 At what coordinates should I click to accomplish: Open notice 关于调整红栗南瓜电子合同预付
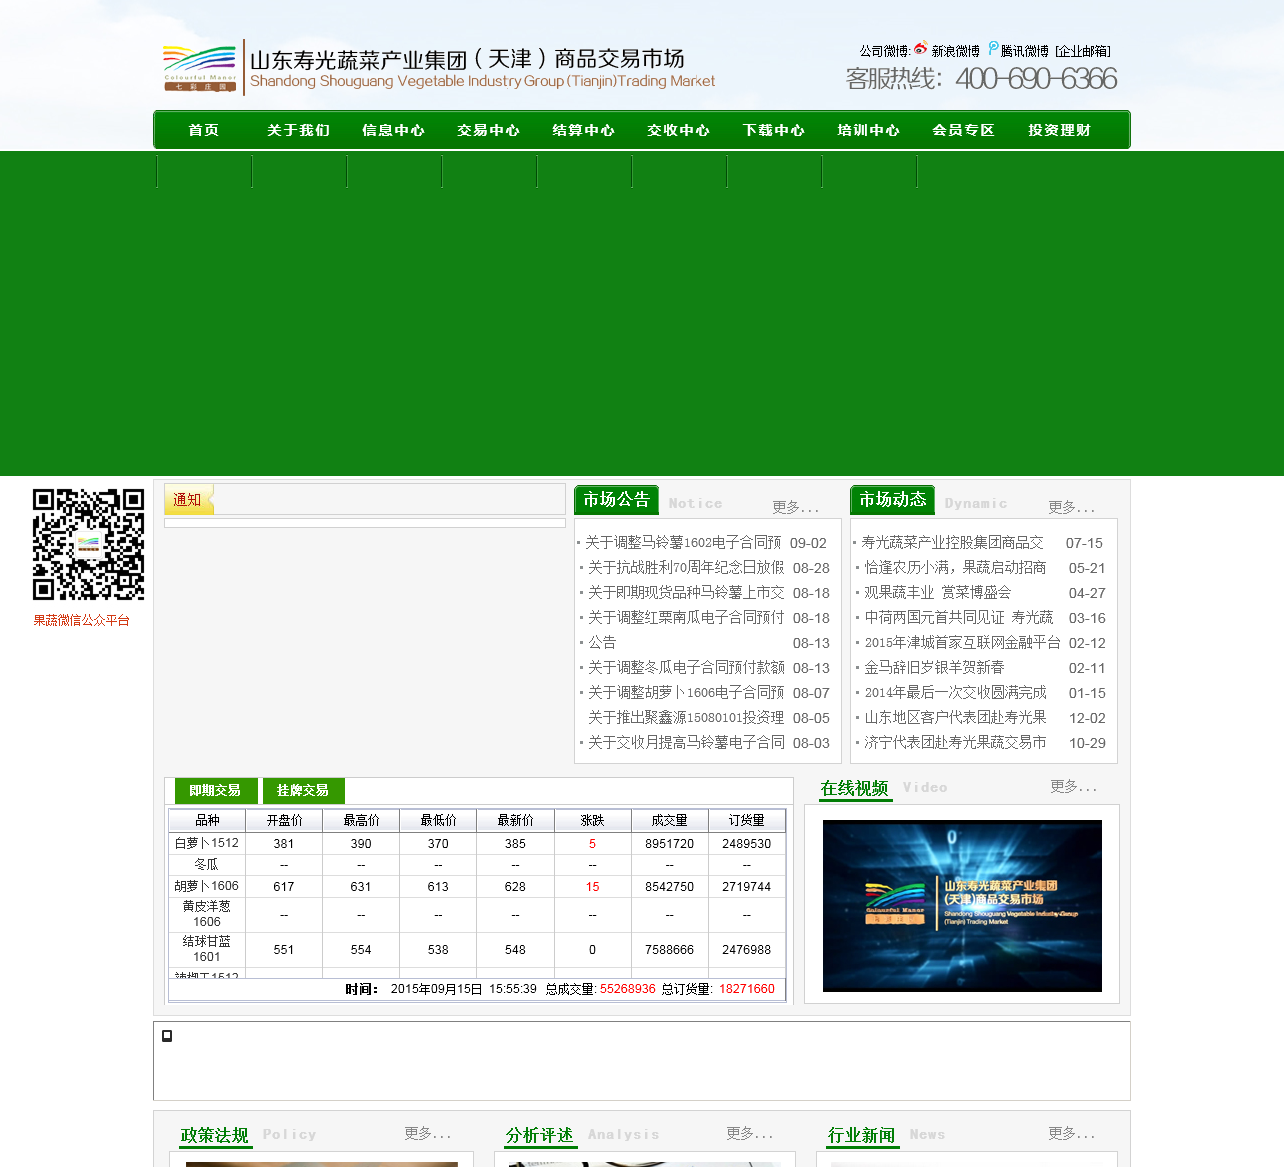pyautogui.click(x=686, y=618)
